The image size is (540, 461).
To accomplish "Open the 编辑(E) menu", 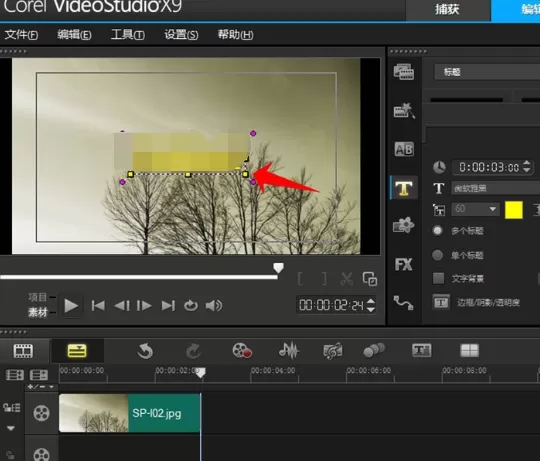I will (x=74, y=35).
